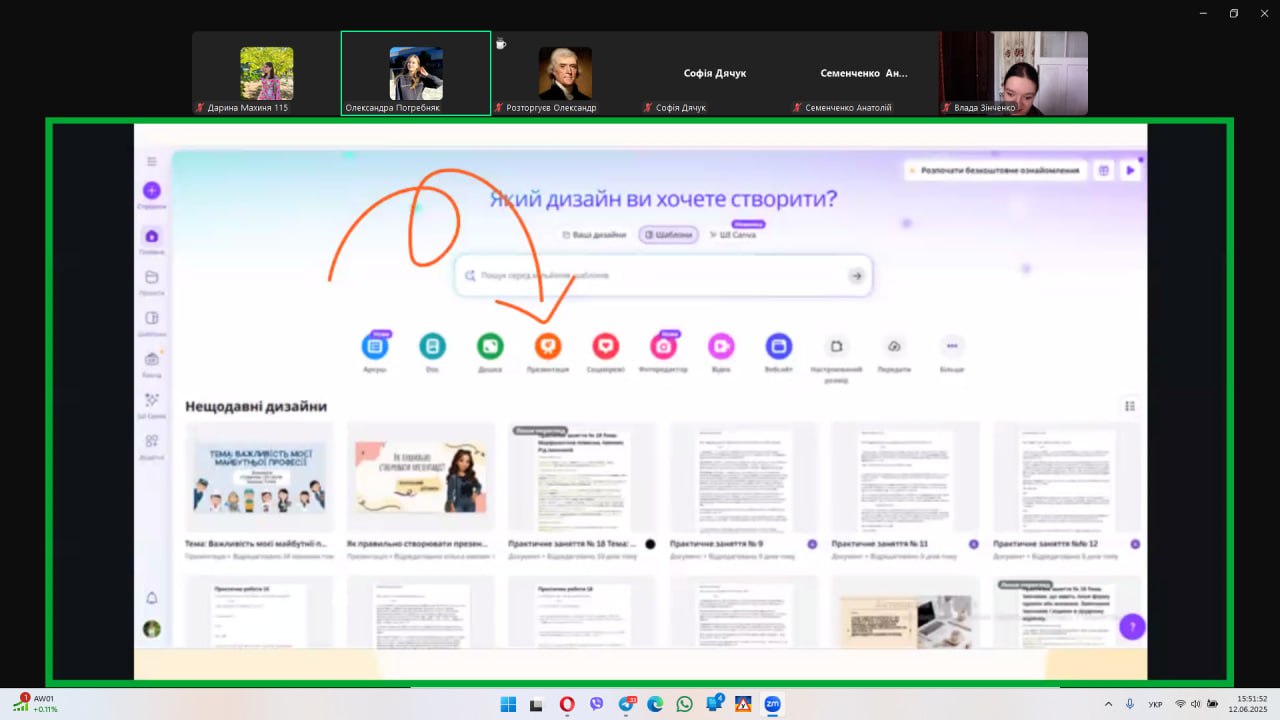
Task: Select the 'ШІ Canva' tab
Action: click(733, 235)
